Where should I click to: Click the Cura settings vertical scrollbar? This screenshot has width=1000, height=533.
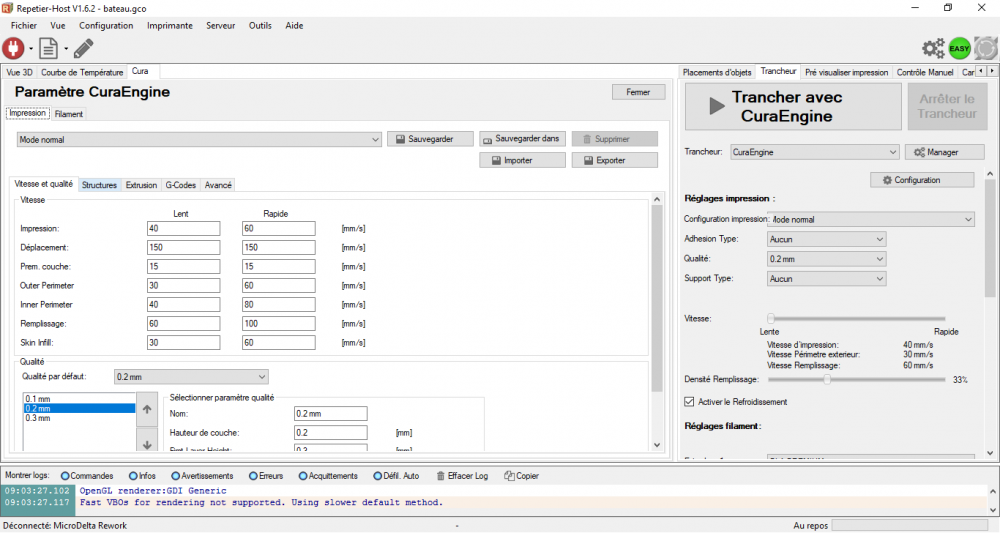click(657, 298)
